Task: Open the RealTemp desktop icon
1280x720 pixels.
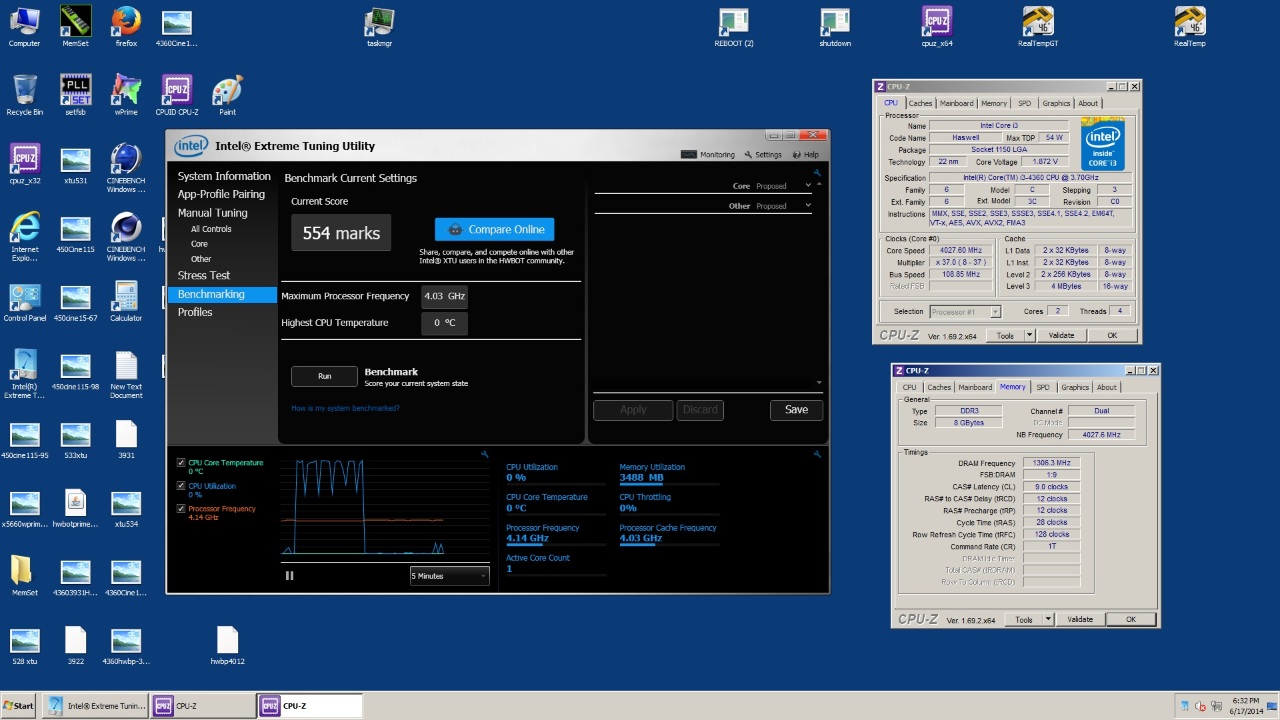Action: point(1190,27)
